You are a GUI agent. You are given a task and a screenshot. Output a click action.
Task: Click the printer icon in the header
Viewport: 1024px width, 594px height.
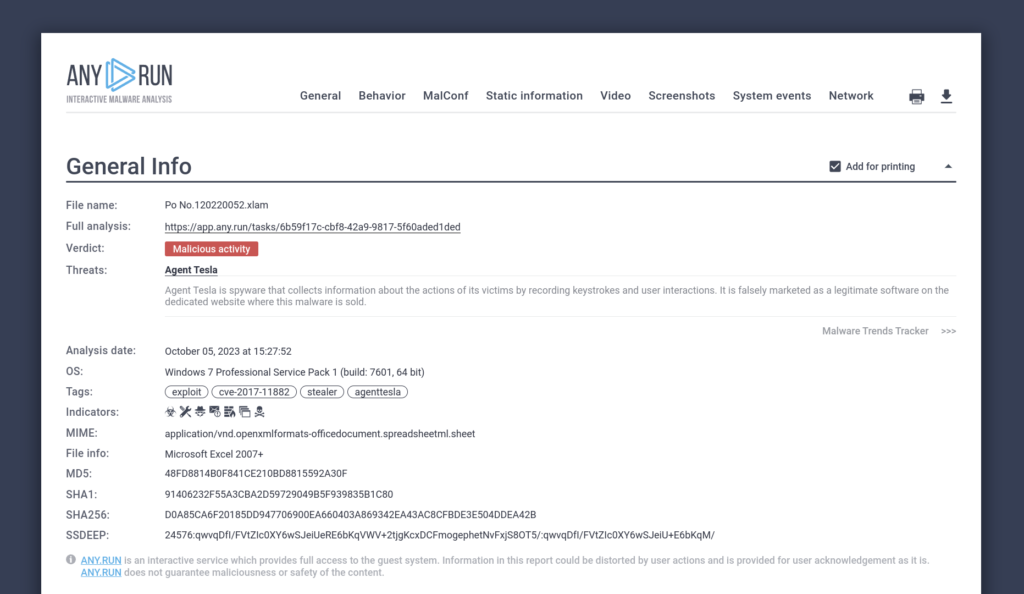[916, 97]
